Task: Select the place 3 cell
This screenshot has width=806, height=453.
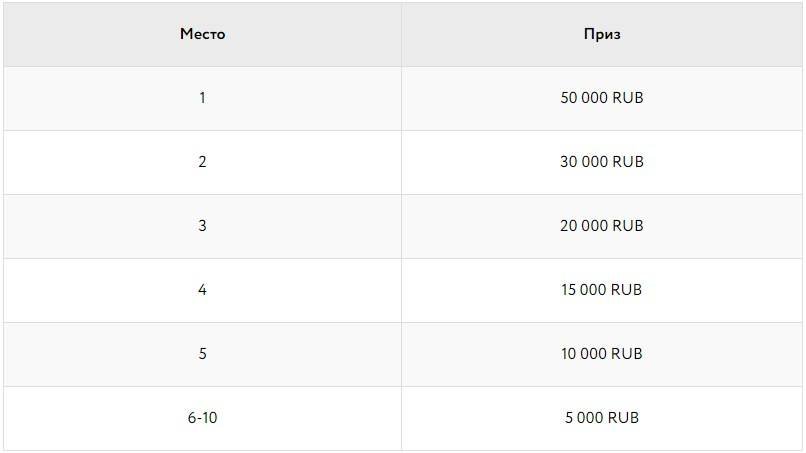Action: pos(202,226)
